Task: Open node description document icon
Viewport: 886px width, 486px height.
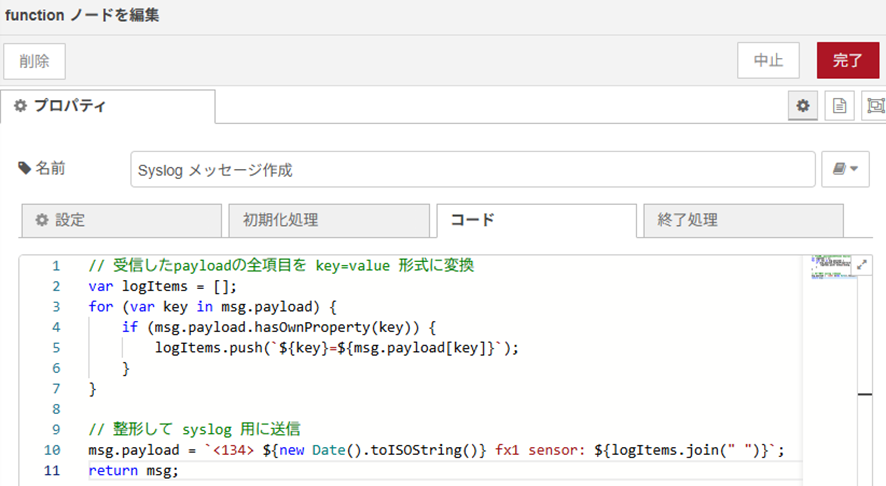Action: coord(839,106)
